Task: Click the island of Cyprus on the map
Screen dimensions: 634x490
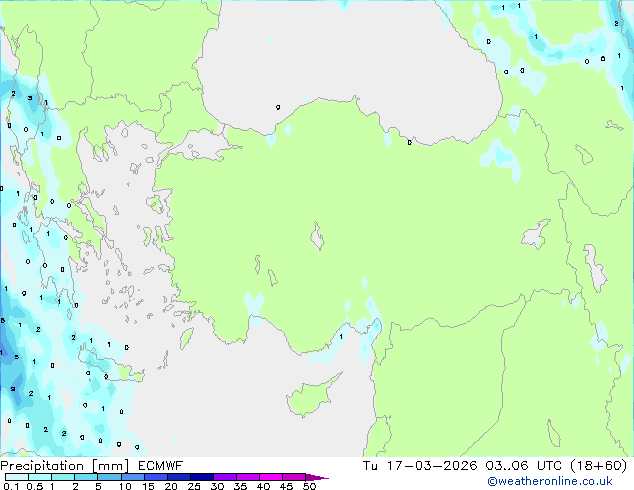Action: 309,398
